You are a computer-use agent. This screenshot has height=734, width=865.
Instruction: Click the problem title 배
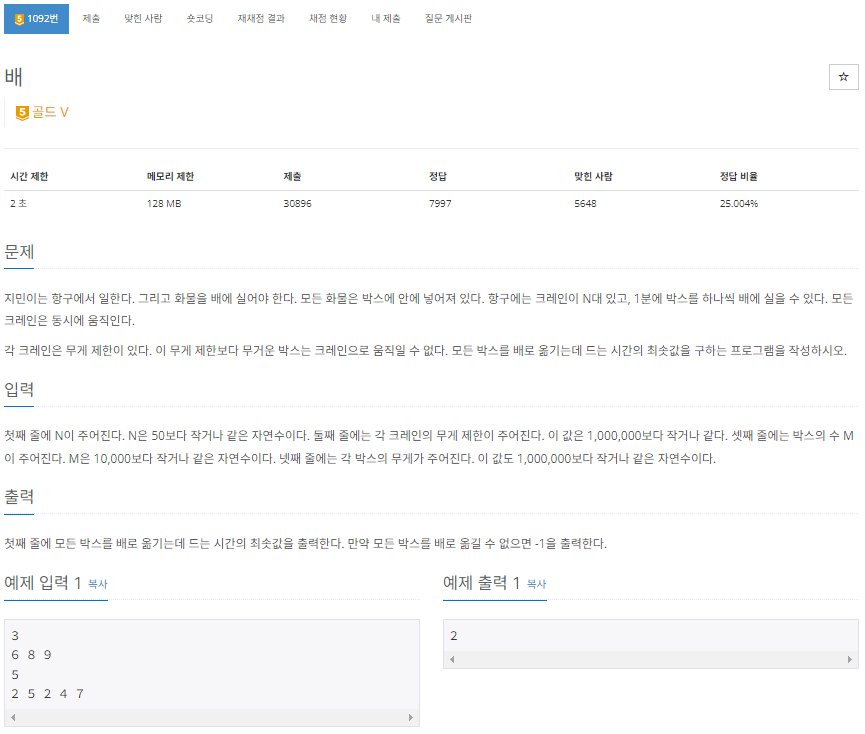[14, 77]
